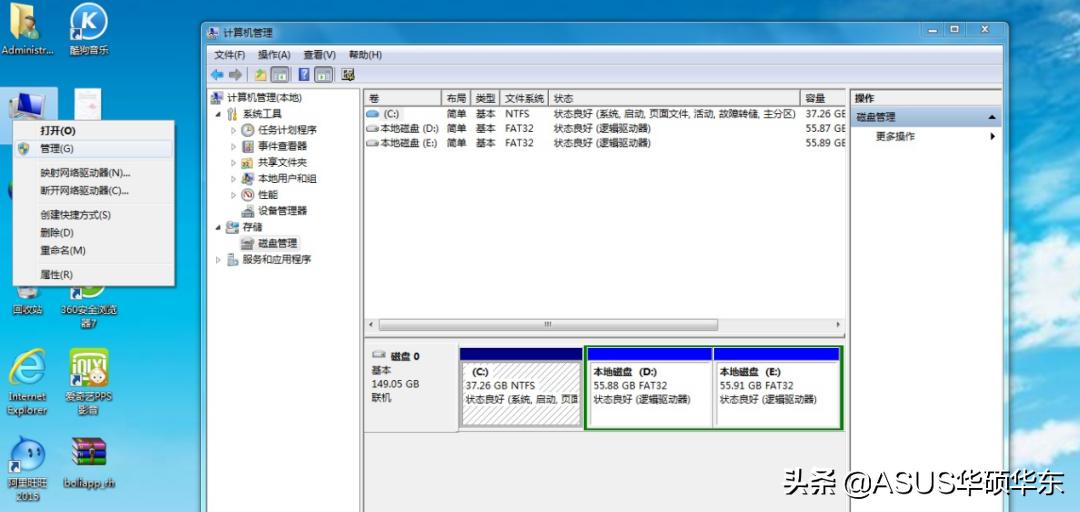Sort by the 容量 column header

pos(823,99)
